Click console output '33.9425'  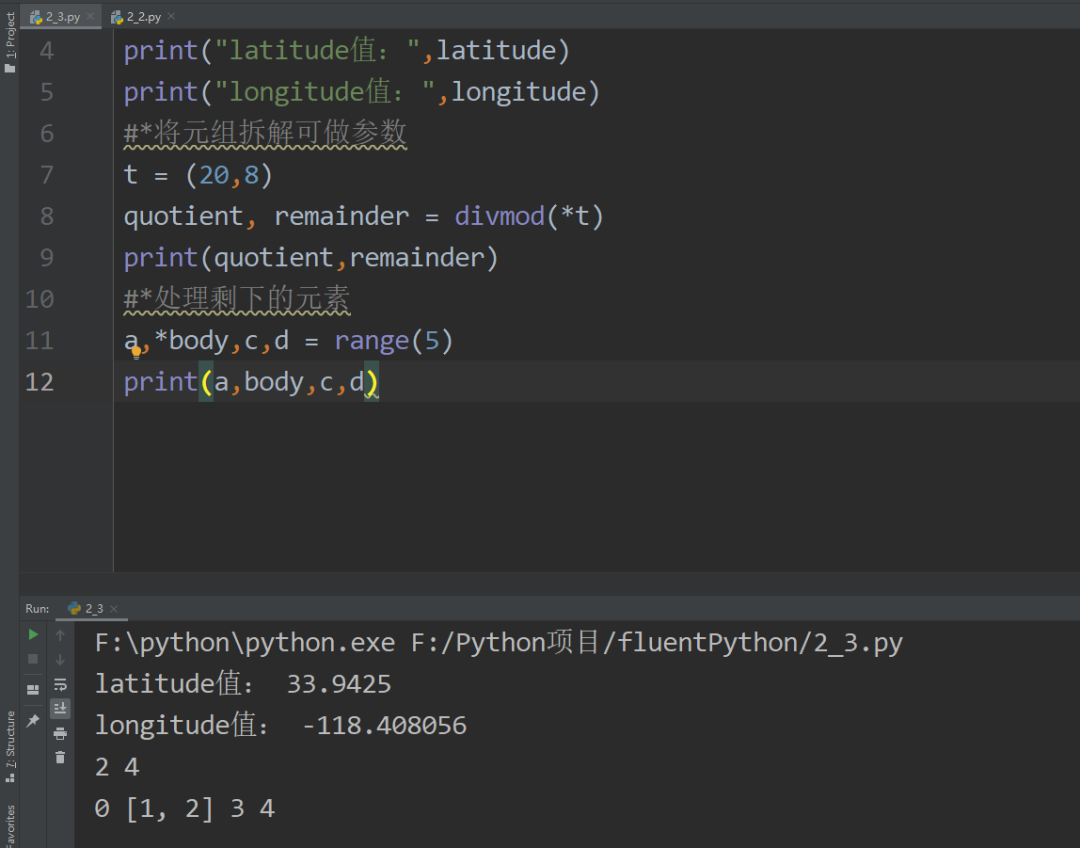[x=338, y=685]
